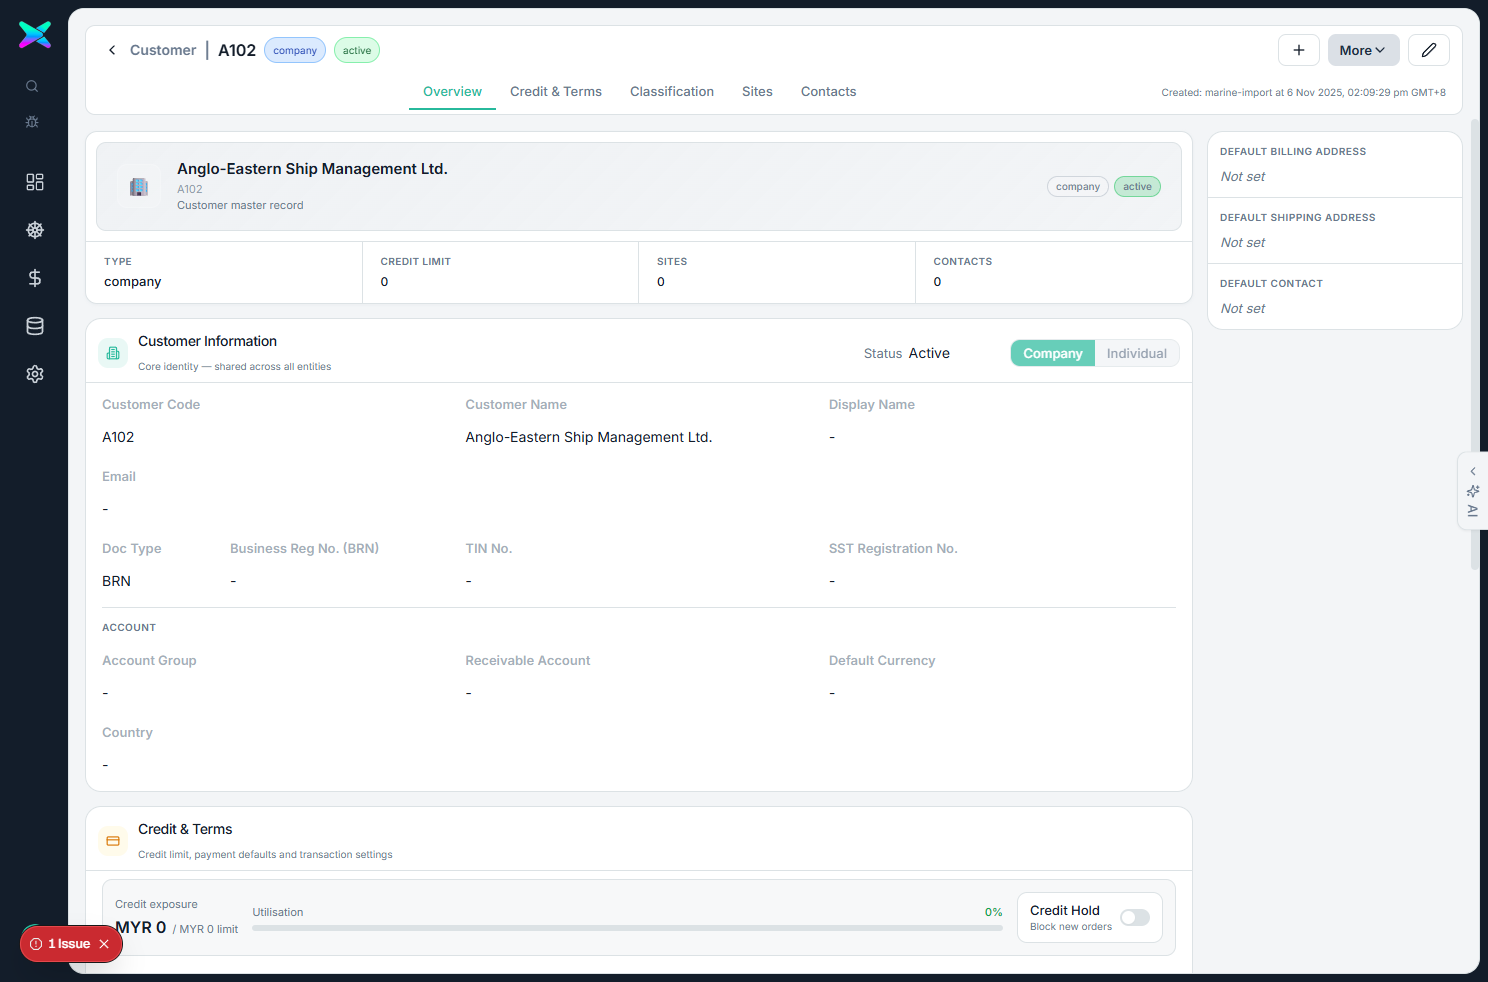Click the building icon on customer card
Screen dimensions: 1488x982
[x=139, y=187]
